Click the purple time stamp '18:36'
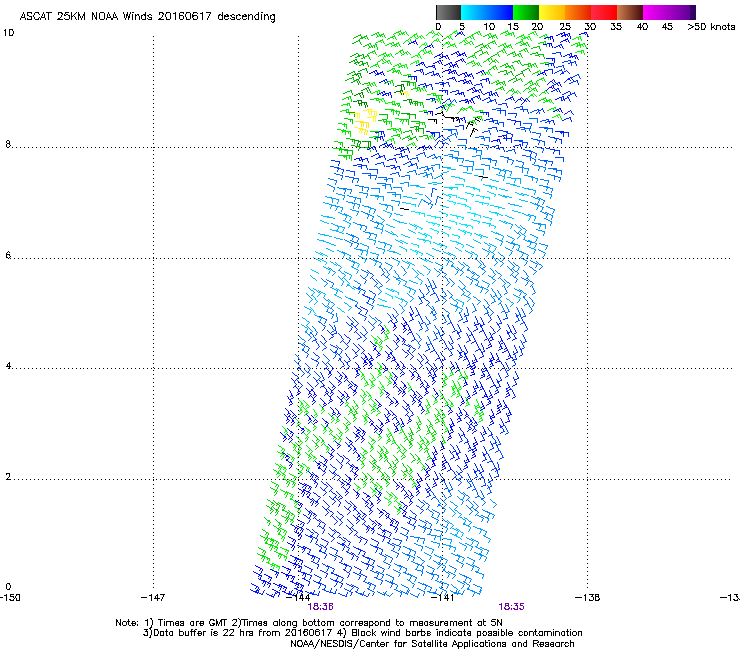740x650 pixels. [x=320, y=607]
